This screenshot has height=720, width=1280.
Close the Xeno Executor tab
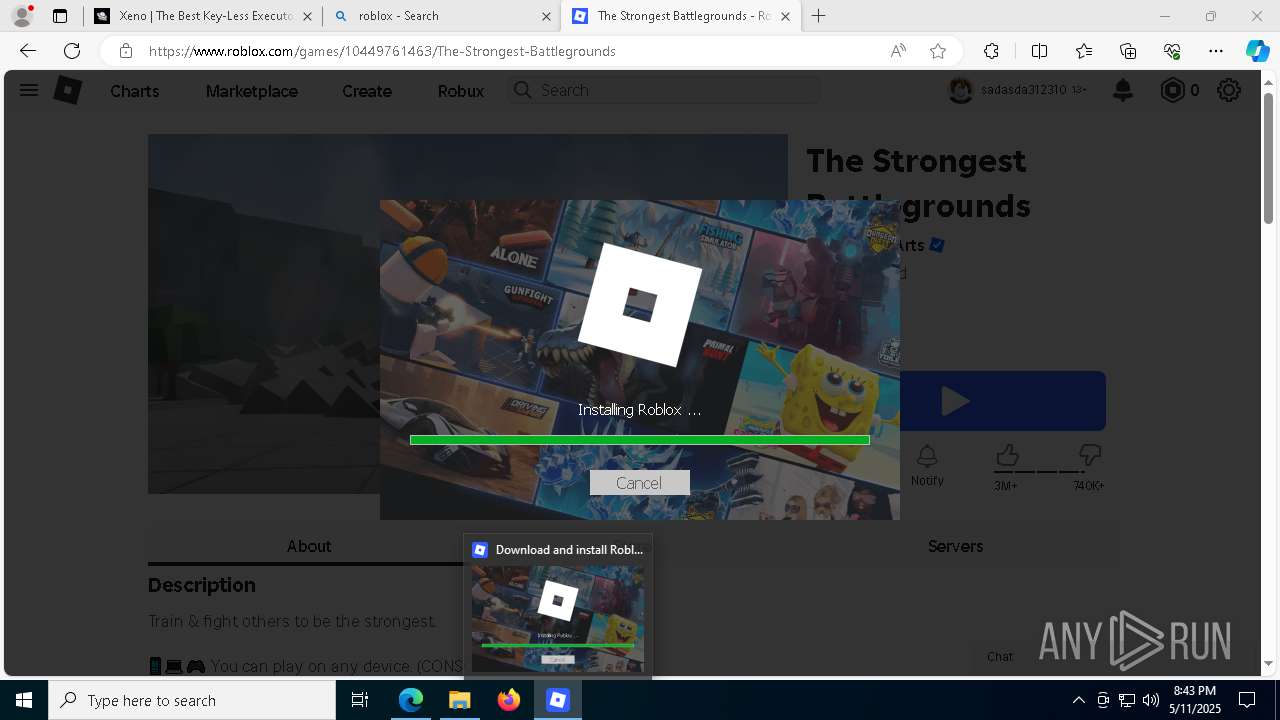tap(307, 16)
